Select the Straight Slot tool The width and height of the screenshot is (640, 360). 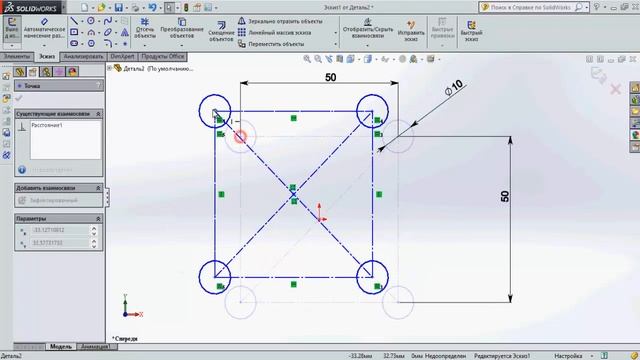coord(74,43)
